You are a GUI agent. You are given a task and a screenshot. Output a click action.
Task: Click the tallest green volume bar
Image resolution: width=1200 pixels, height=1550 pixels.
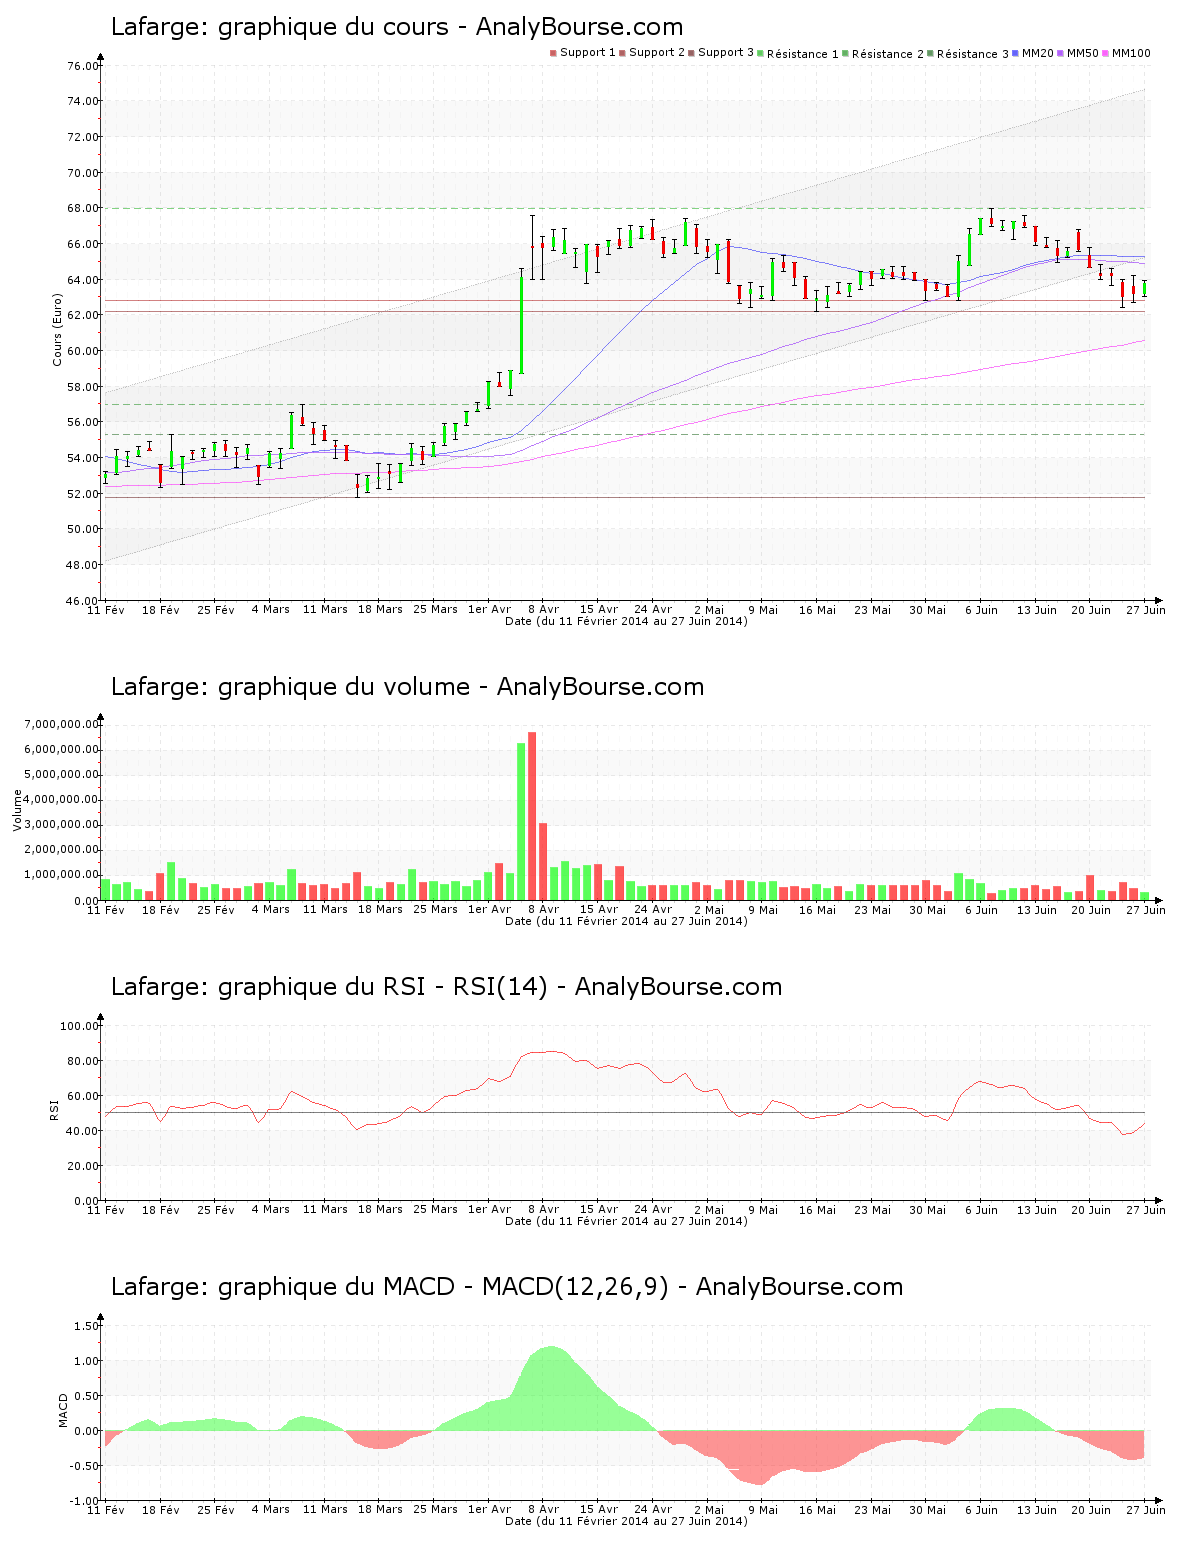pyautogui.click(x=521, y=821)
